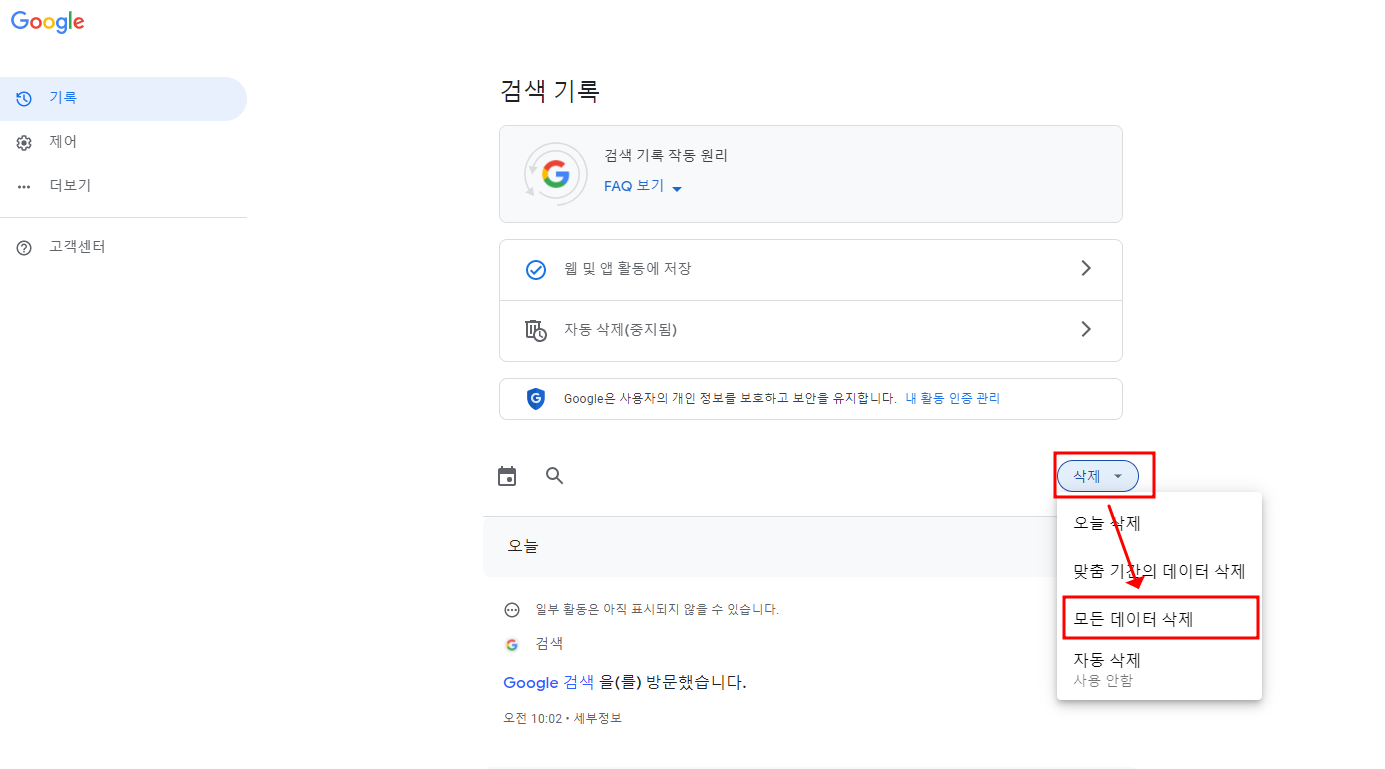Click the 자동 삭제 calendar-clock icon
Screen dimensions: 1385x769
pyautogui.click(x=536, y=331)
